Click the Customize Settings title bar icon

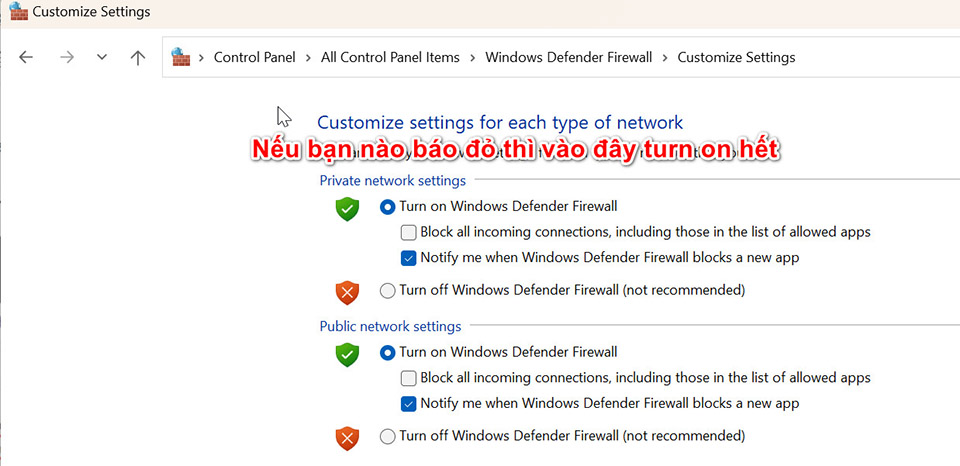[x=17, y=12]
